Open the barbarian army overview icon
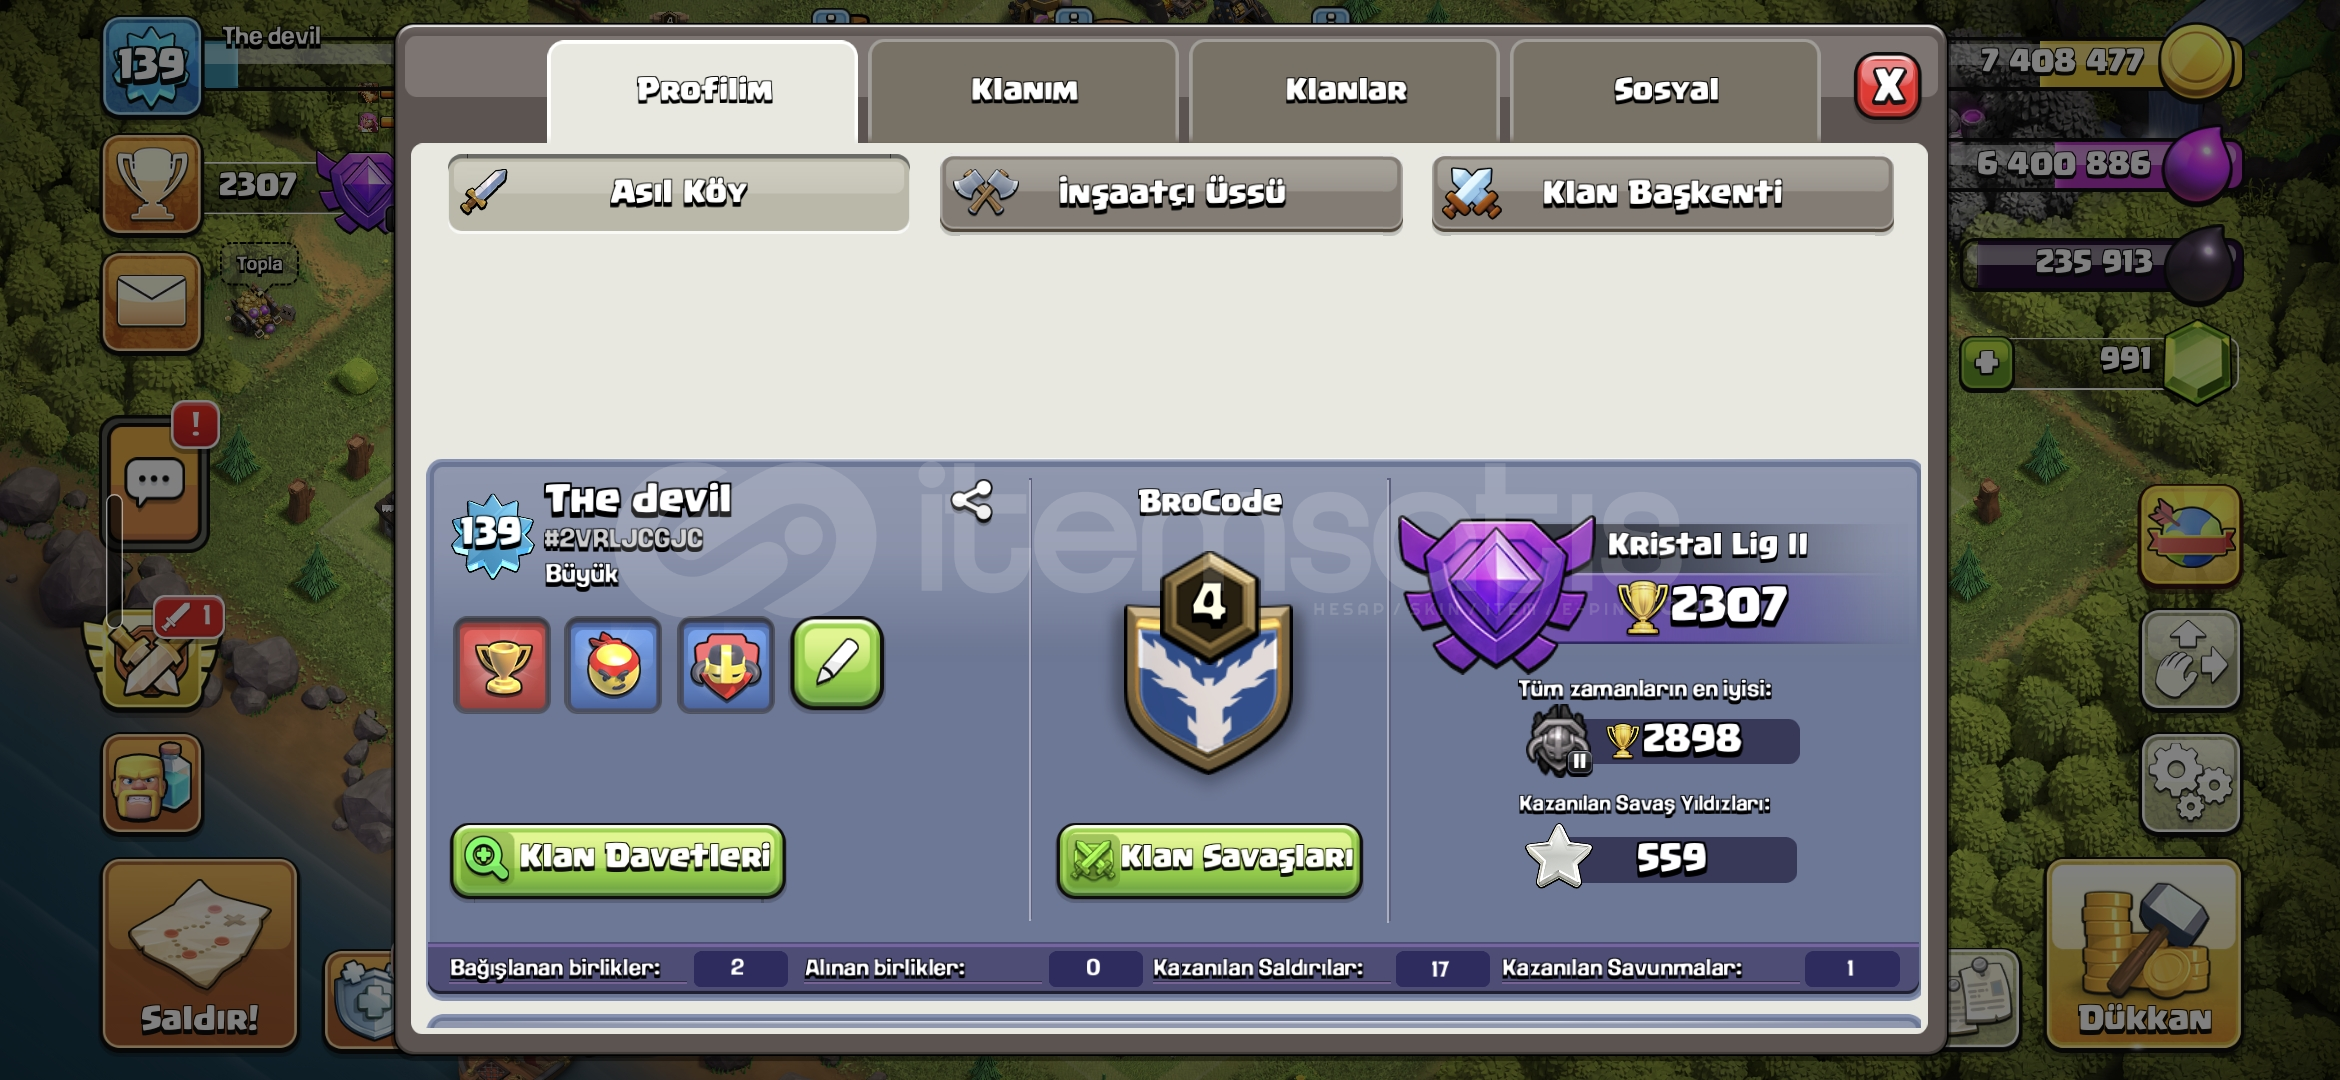The height and width of the screenshot is (1080, 2340). pyautogui.click(x=152, y=784)
